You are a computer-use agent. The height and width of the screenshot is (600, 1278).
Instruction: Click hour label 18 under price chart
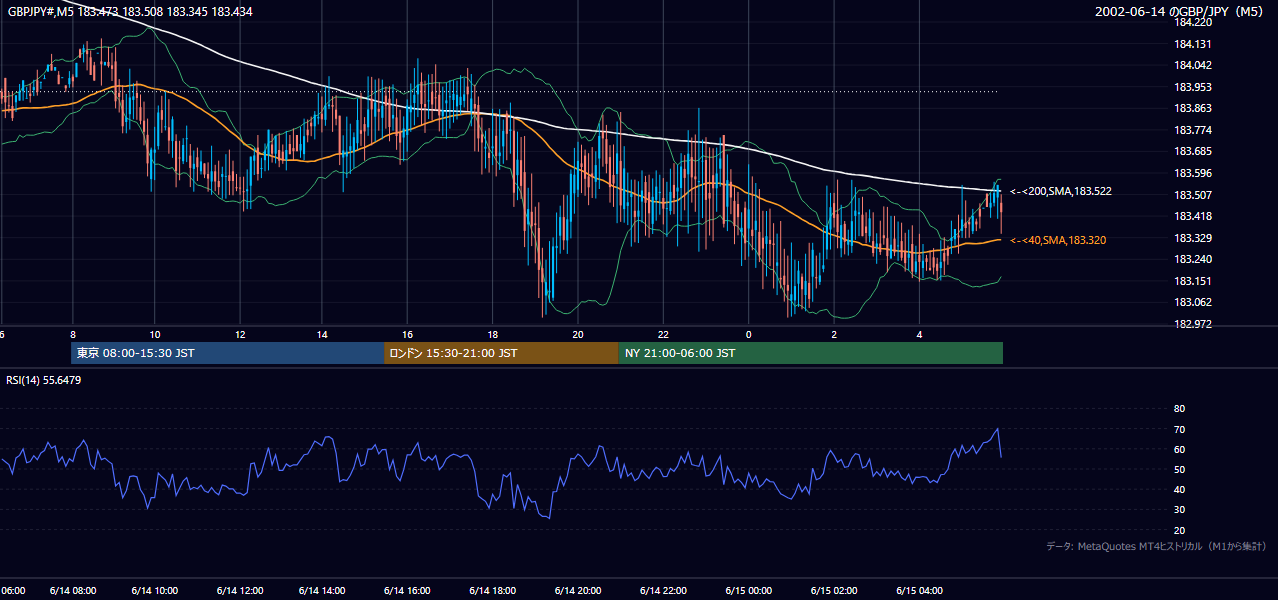493,334
